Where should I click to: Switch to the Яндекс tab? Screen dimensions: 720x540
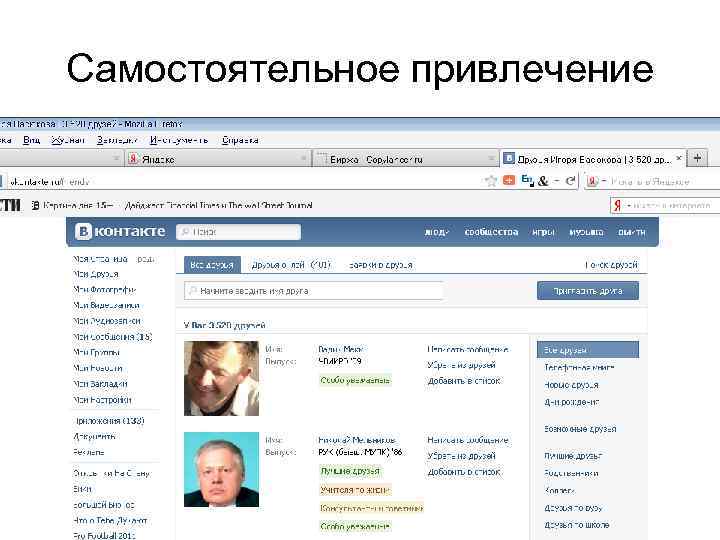218,159
